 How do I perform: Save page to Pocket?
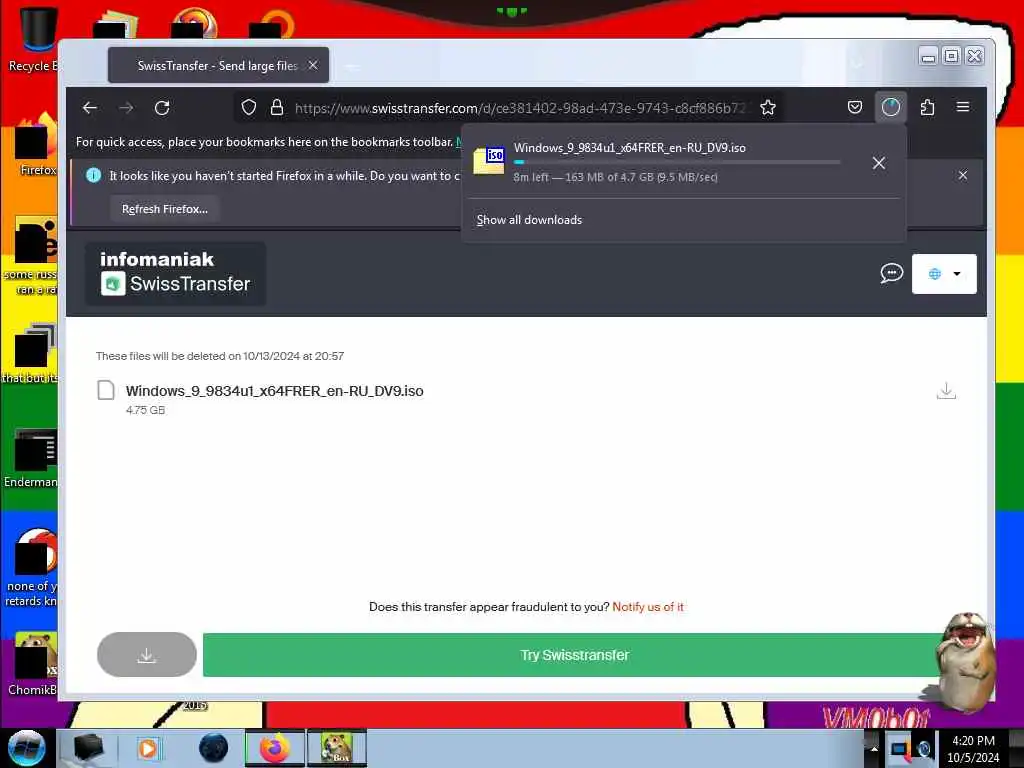coord(855,107)
